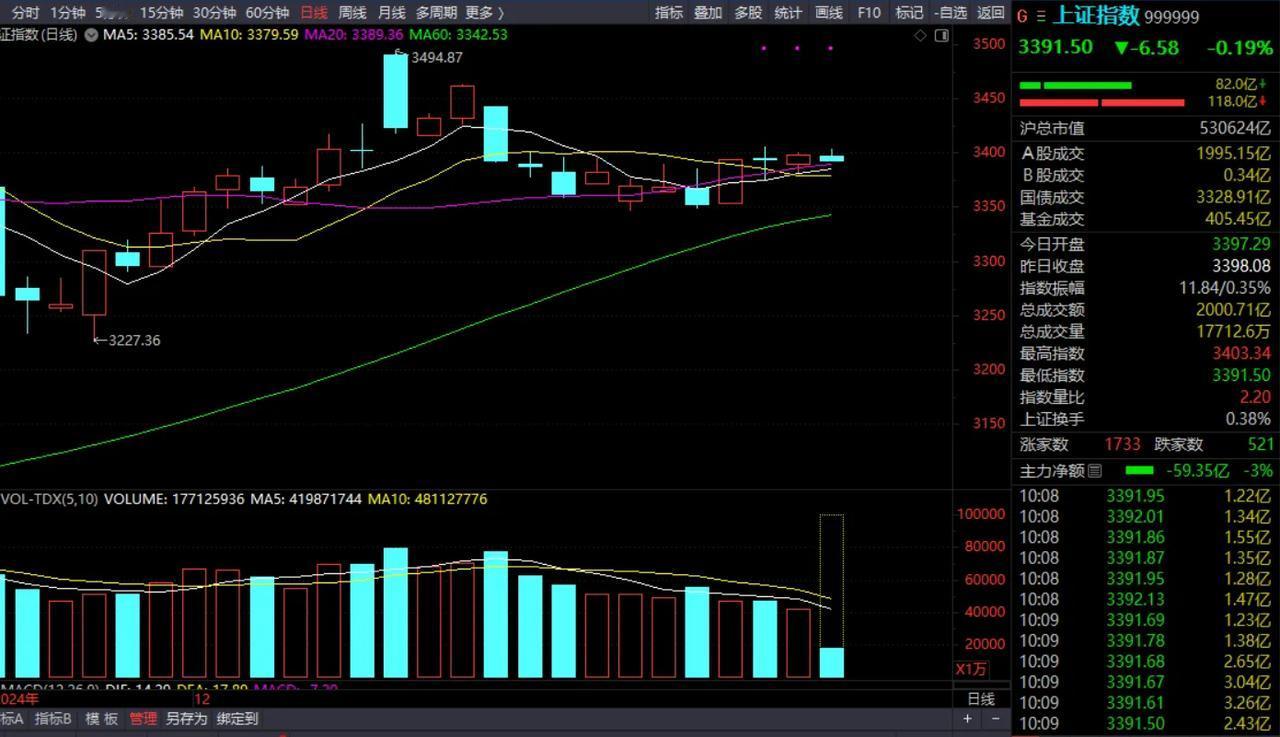Click the 3494.87 high price annotation
Screen dimensions: 1280x737
[436, 57]
